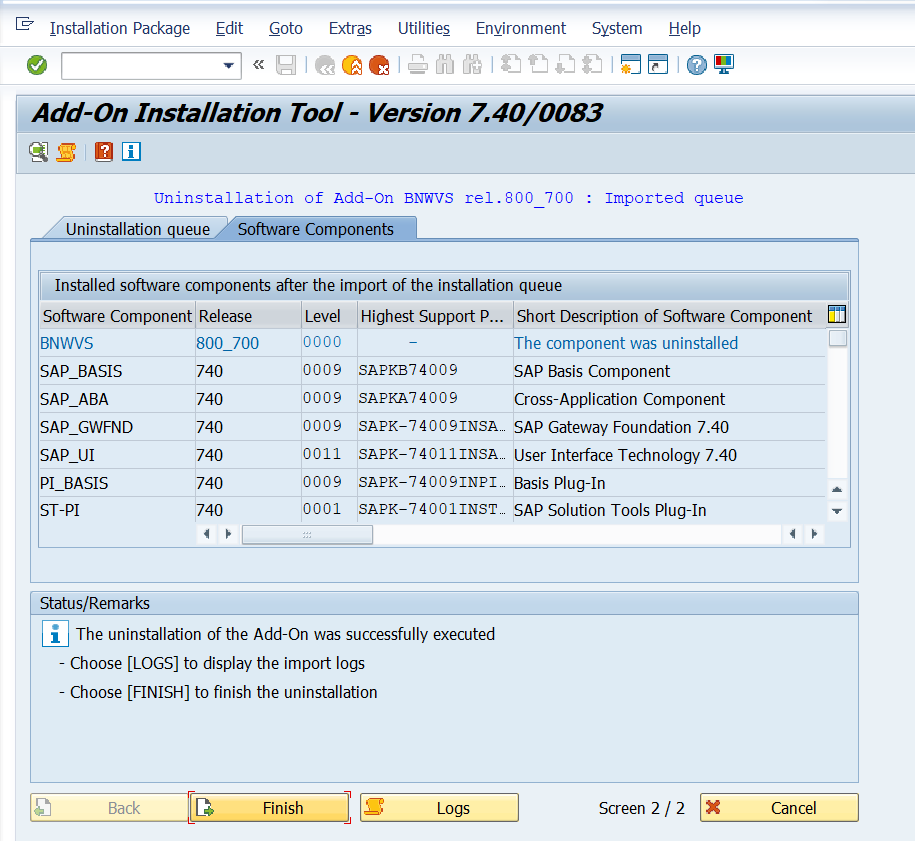Viewport: 915px width, 841px height.
Task: Click the table's horizontal scrollbar thumb
Action: 307,535
